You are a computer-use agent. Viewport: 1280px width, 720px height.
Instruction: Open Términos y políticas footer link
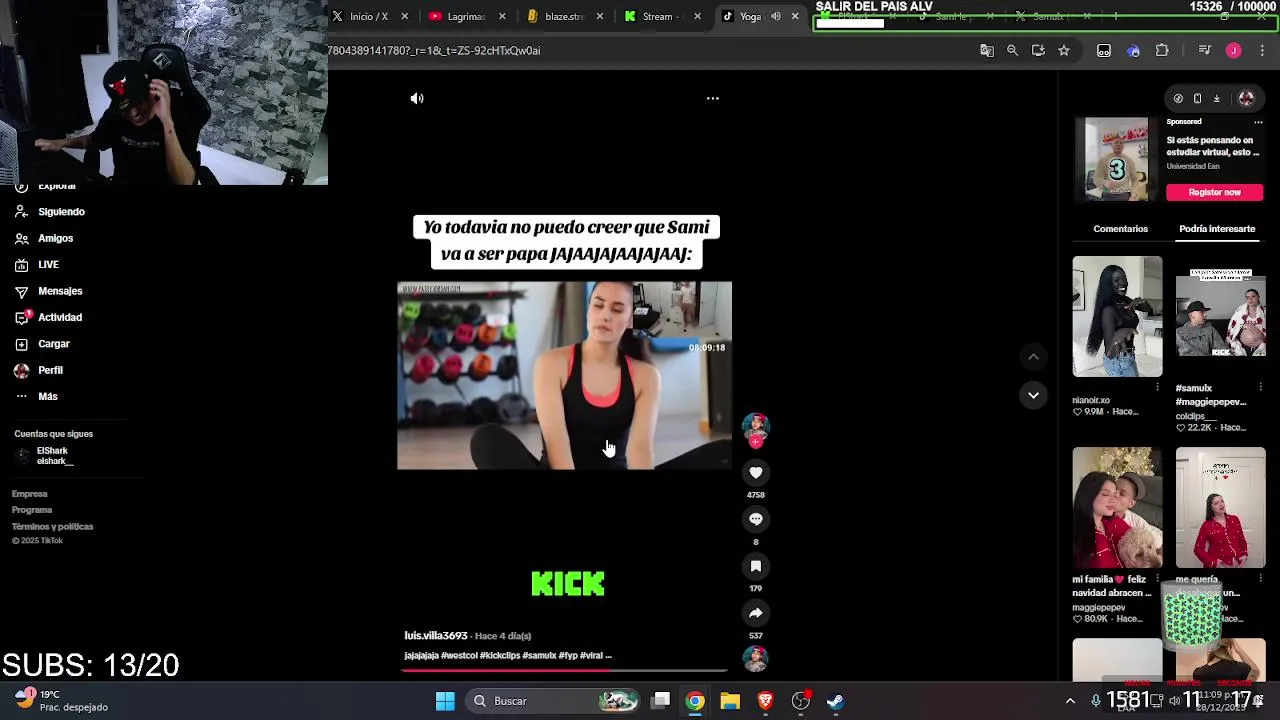[52, 527]
